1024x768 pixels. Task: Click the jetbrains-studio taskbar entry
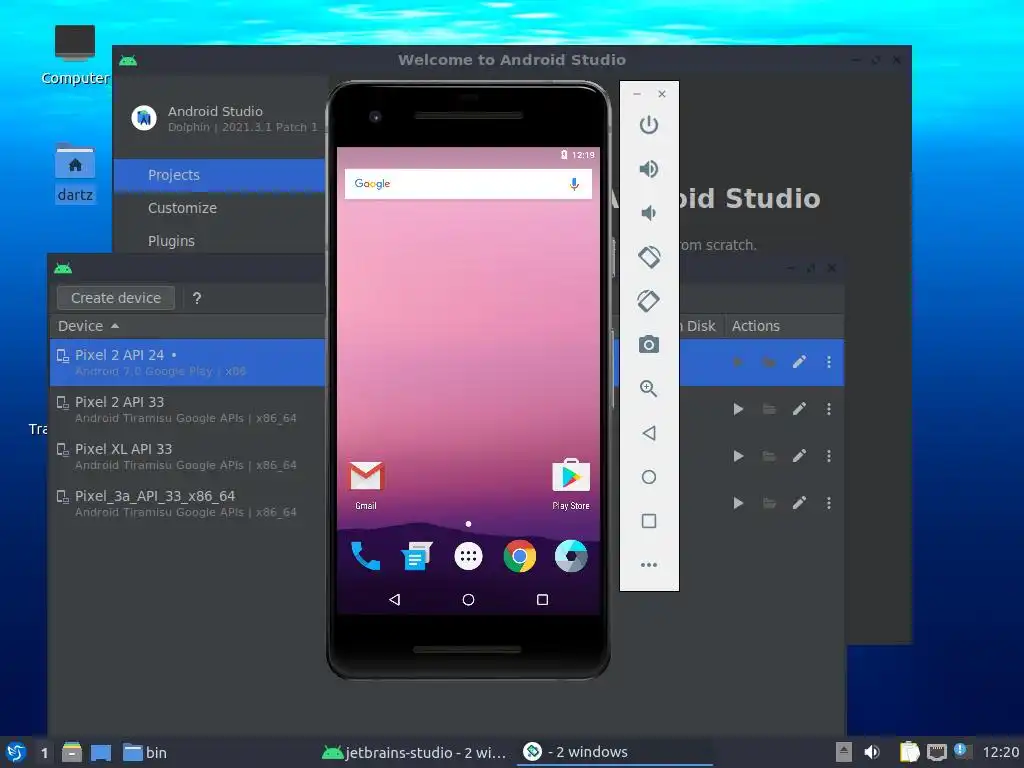414,752
